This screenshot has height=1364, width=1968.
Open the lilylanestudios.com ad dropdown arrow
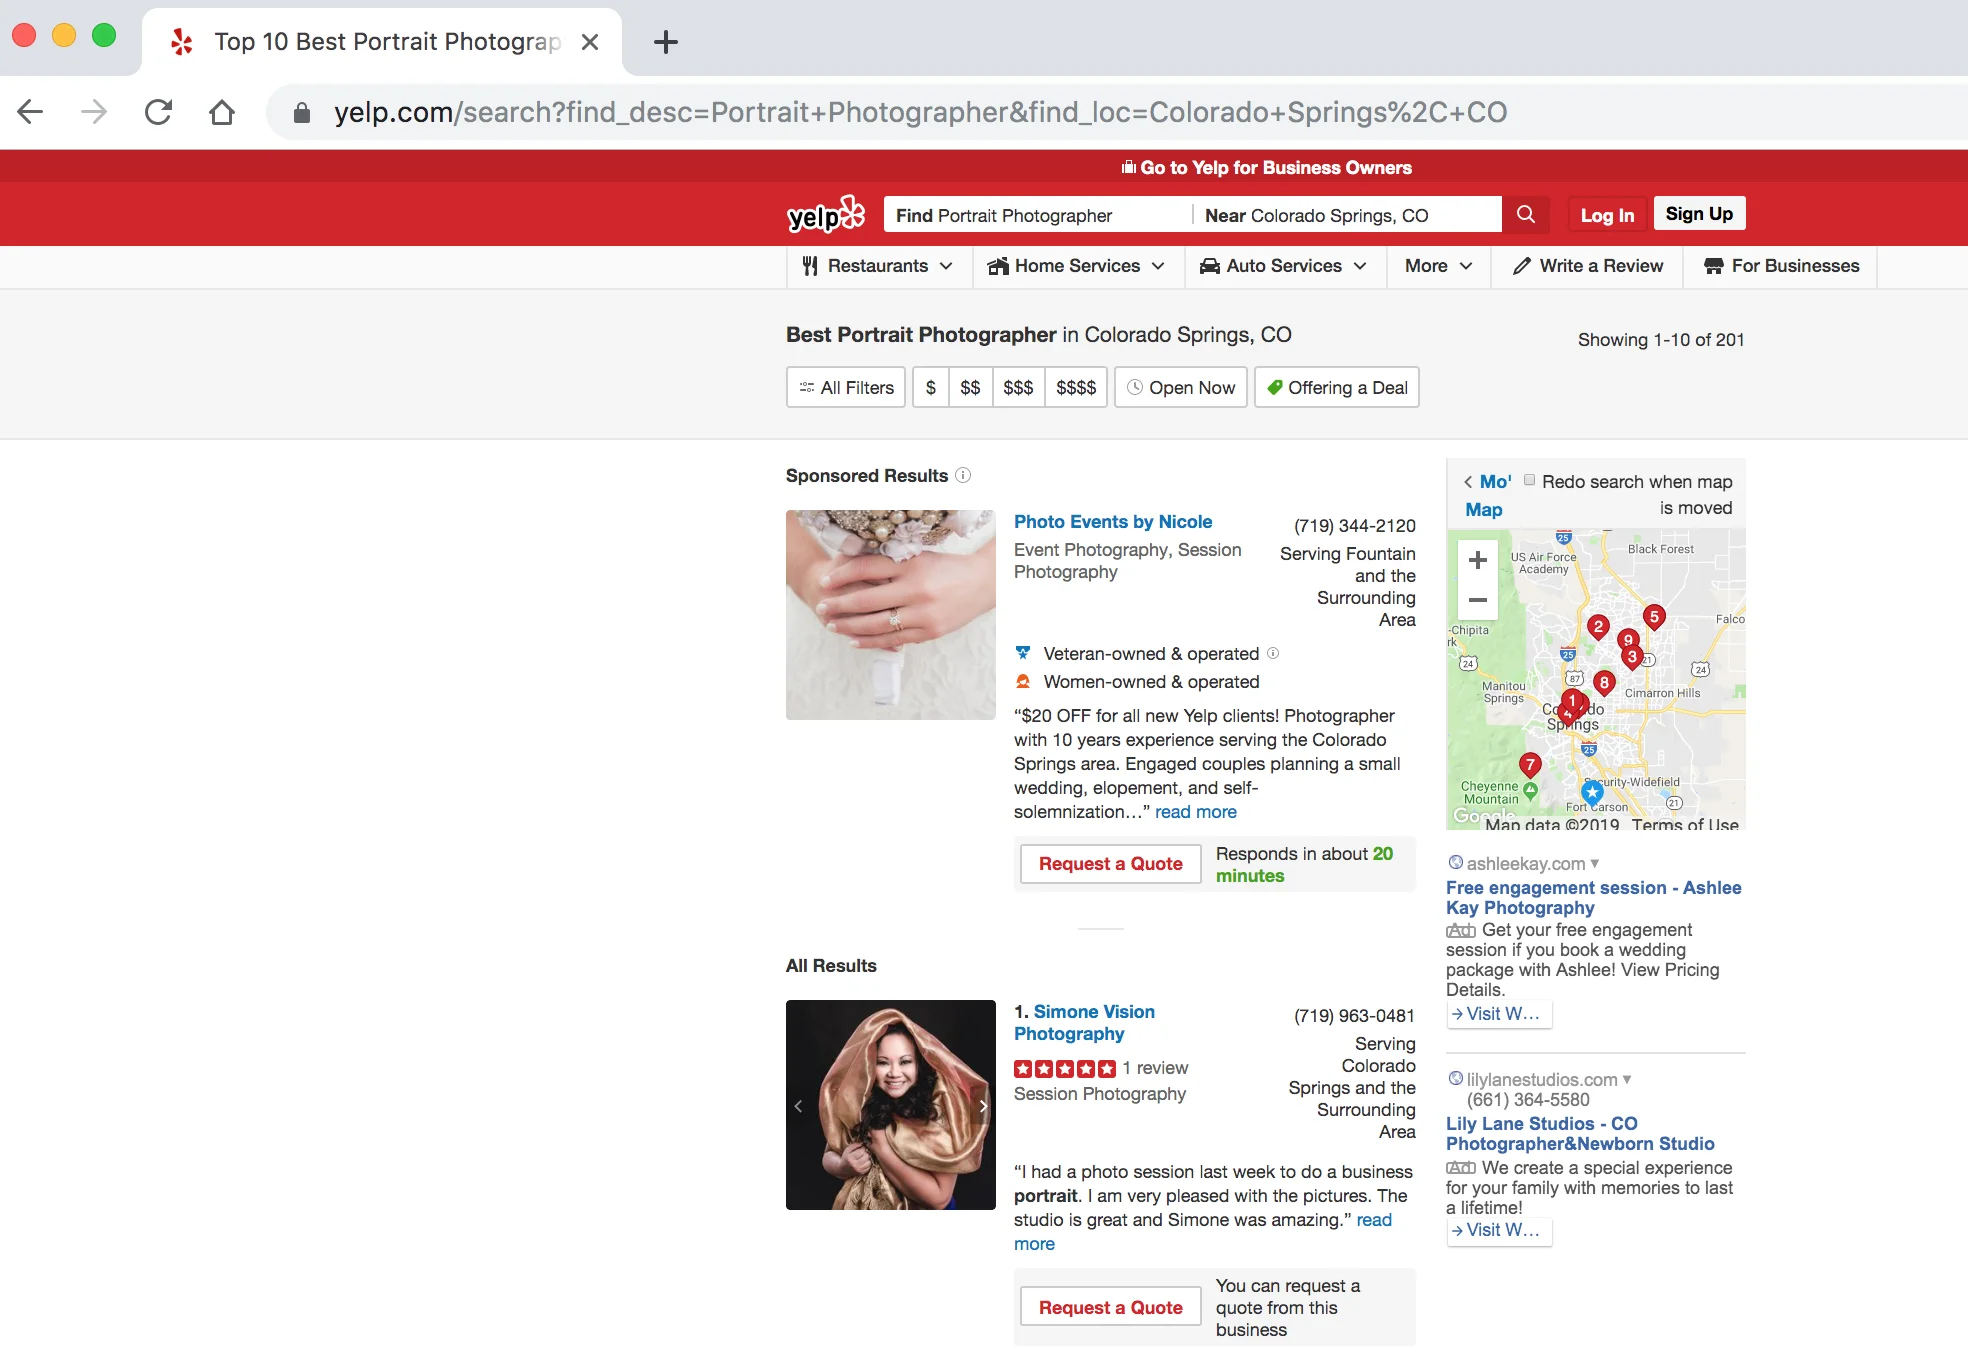[x=1627, y=1079]
